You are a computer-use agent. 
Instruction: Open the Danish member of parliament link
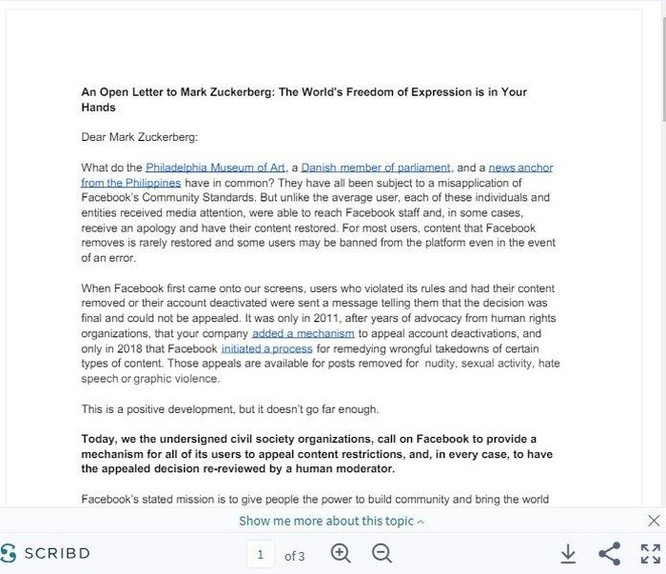tap(376, 167)
